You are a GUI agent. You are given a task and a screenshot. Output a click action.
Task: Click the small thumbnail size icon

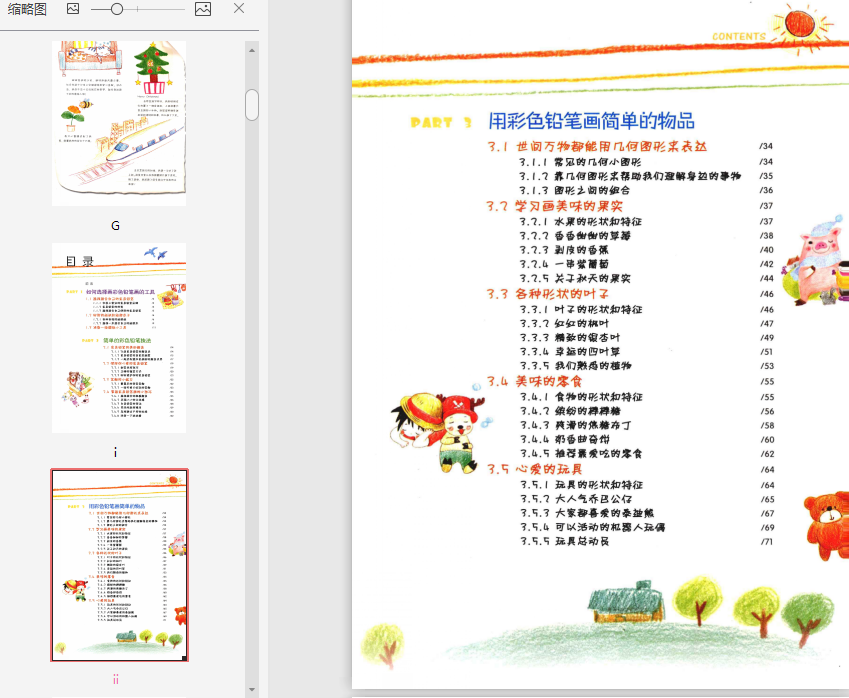pyautogui.click(x=73, y=9)
